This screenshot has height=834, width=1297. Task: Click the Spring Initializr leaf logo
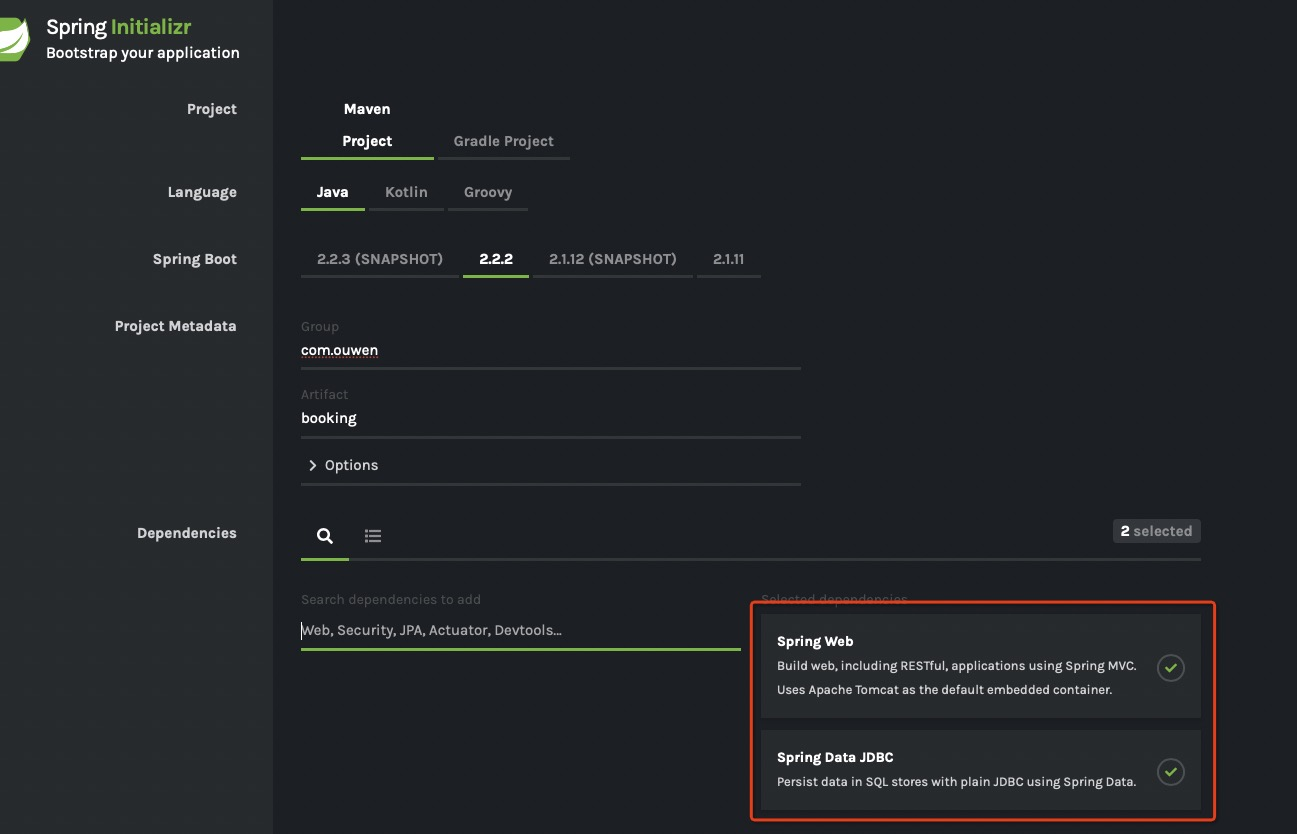coord(12,37)
